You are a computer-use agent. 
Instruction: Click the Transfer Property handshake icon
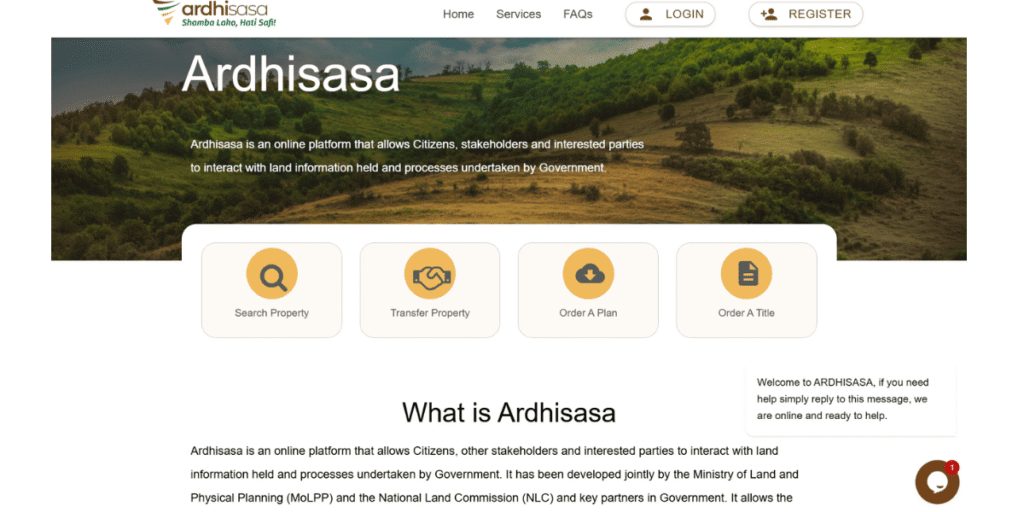pyautogui.click(x=430, y=274)
